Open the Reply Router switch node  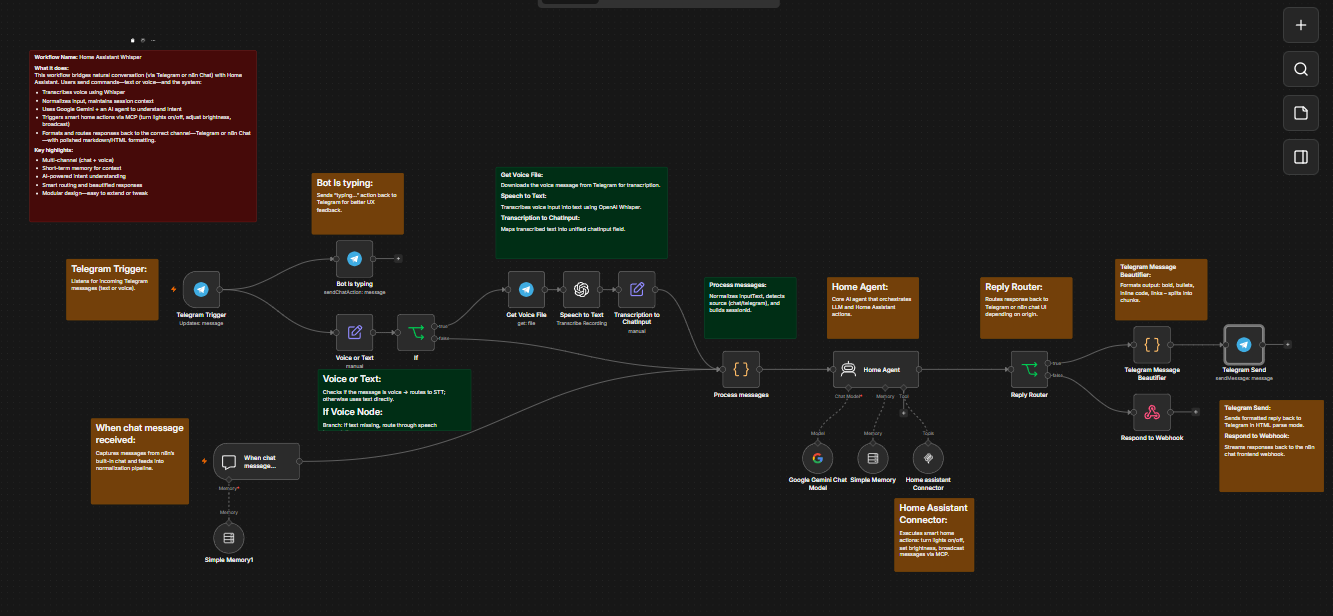click(1029, 369)
